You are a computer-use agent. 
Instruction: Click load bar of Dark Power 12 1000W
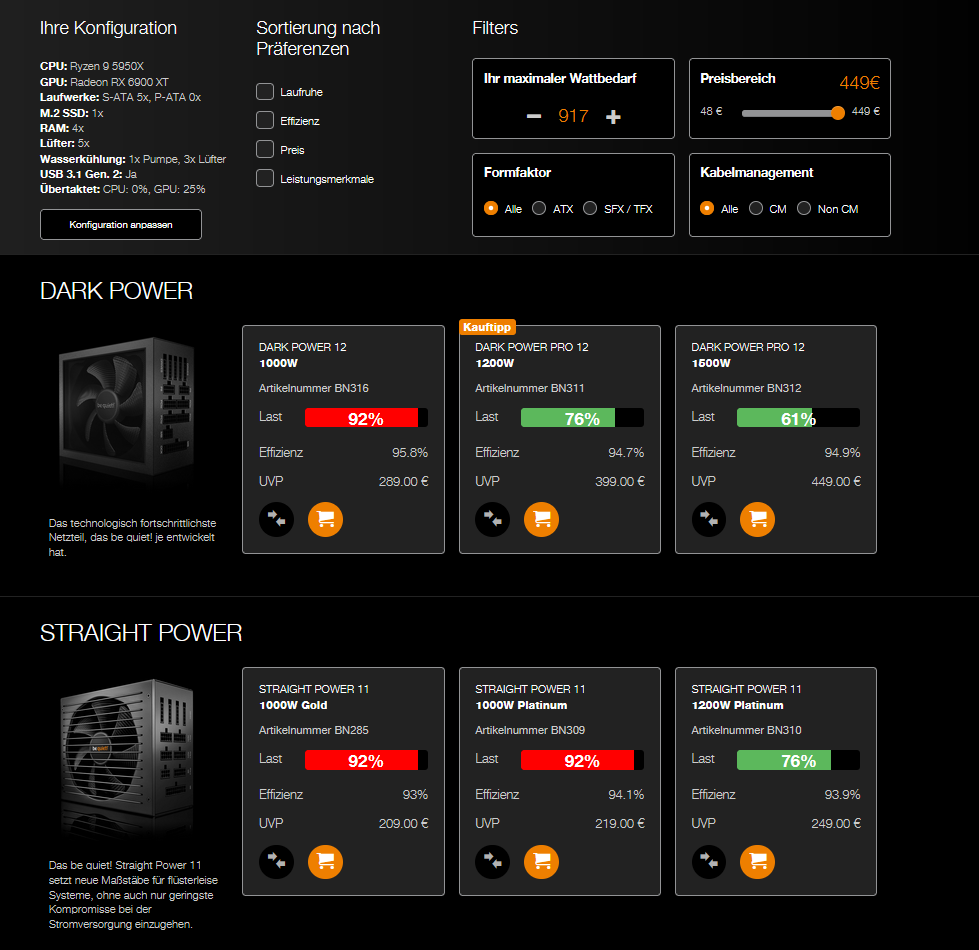[x=366, y=418]
